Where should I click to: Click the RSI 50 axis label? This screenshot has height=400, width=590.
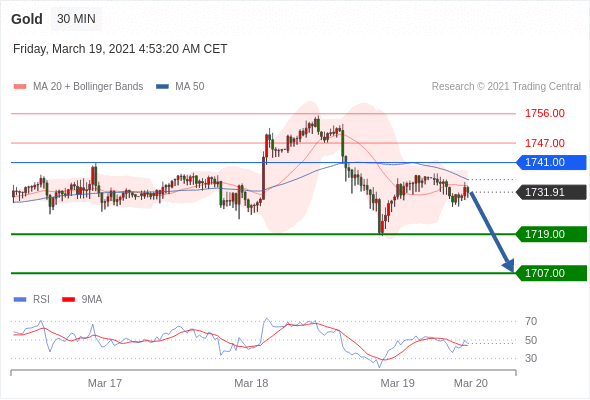click(x=531, y=341)
